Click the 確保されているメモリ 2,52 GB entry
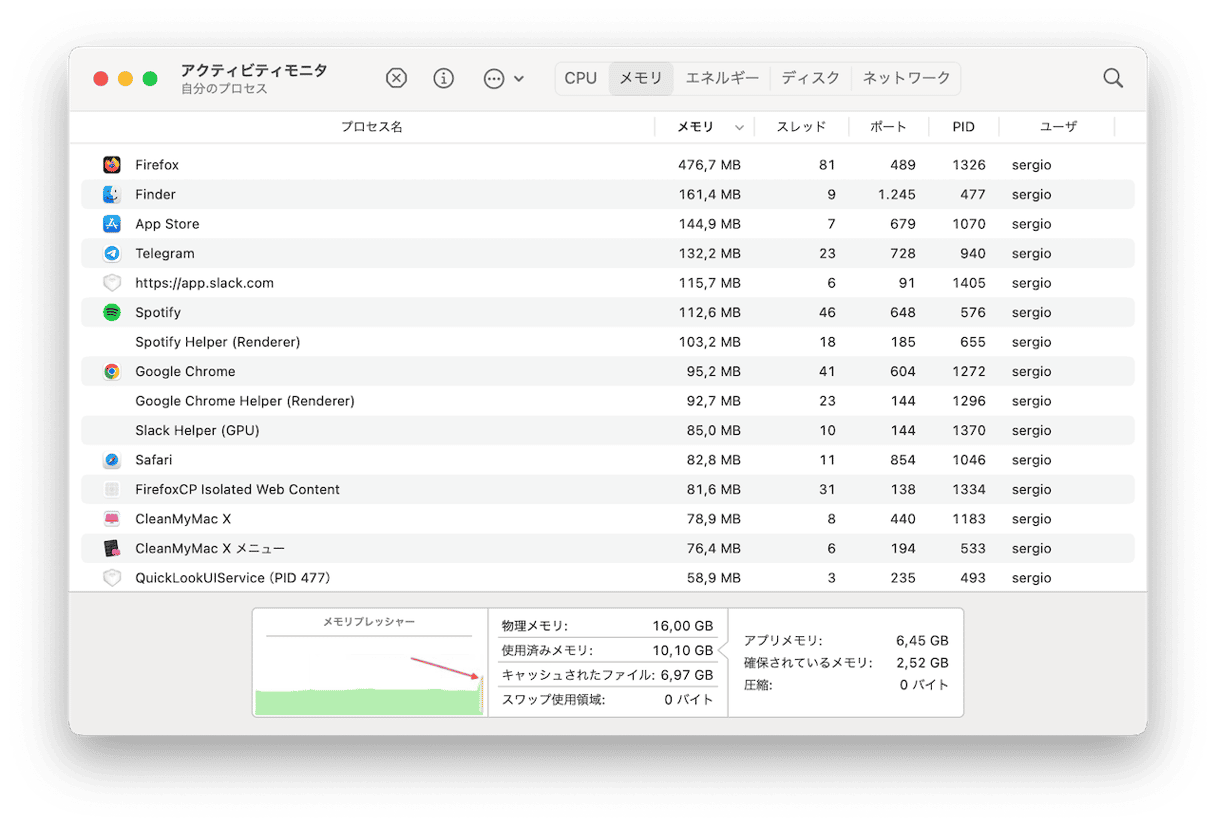The image size is (1216, 826). pos(846,662)
